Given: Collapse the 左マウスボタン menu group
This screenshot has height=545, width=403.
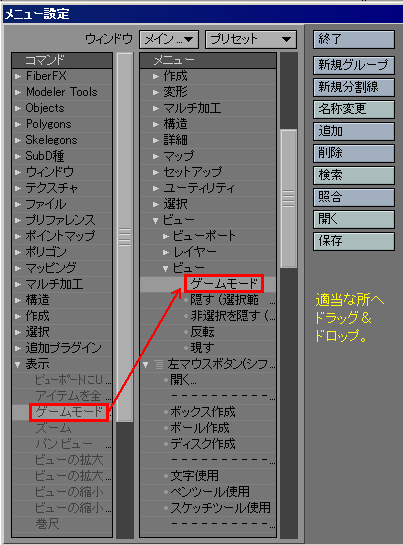Looking at the screenshot, I should coord(146,365).
